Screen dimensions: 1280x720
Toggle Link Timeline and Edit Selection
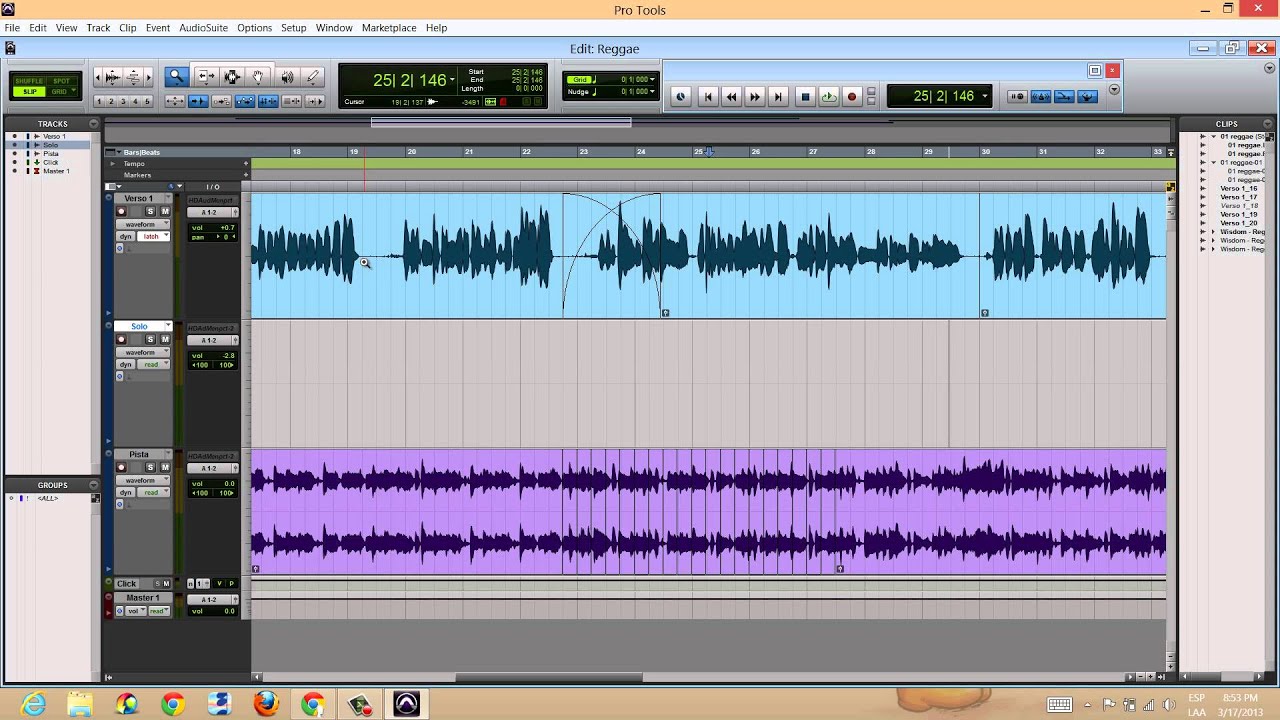[268, 101]
